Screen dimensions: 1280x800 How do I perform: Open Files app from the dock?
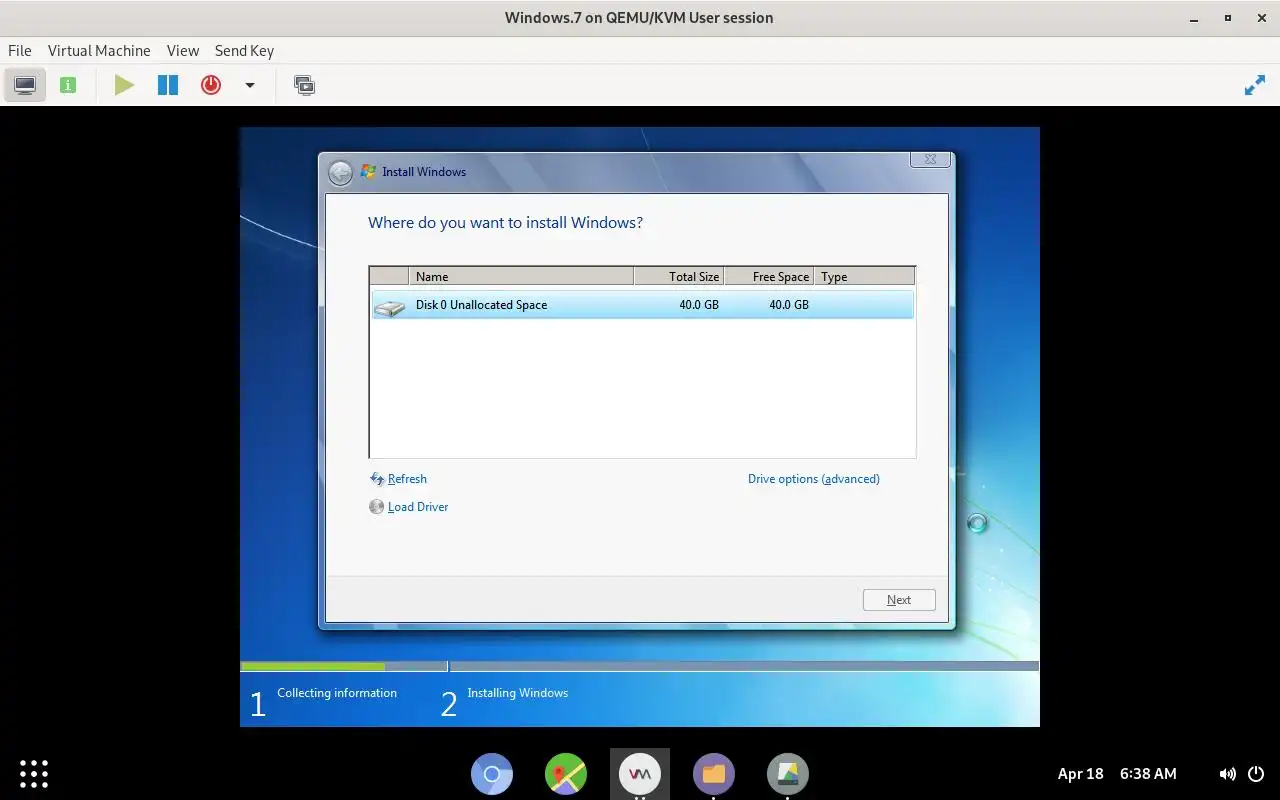(x=714, y=773)
